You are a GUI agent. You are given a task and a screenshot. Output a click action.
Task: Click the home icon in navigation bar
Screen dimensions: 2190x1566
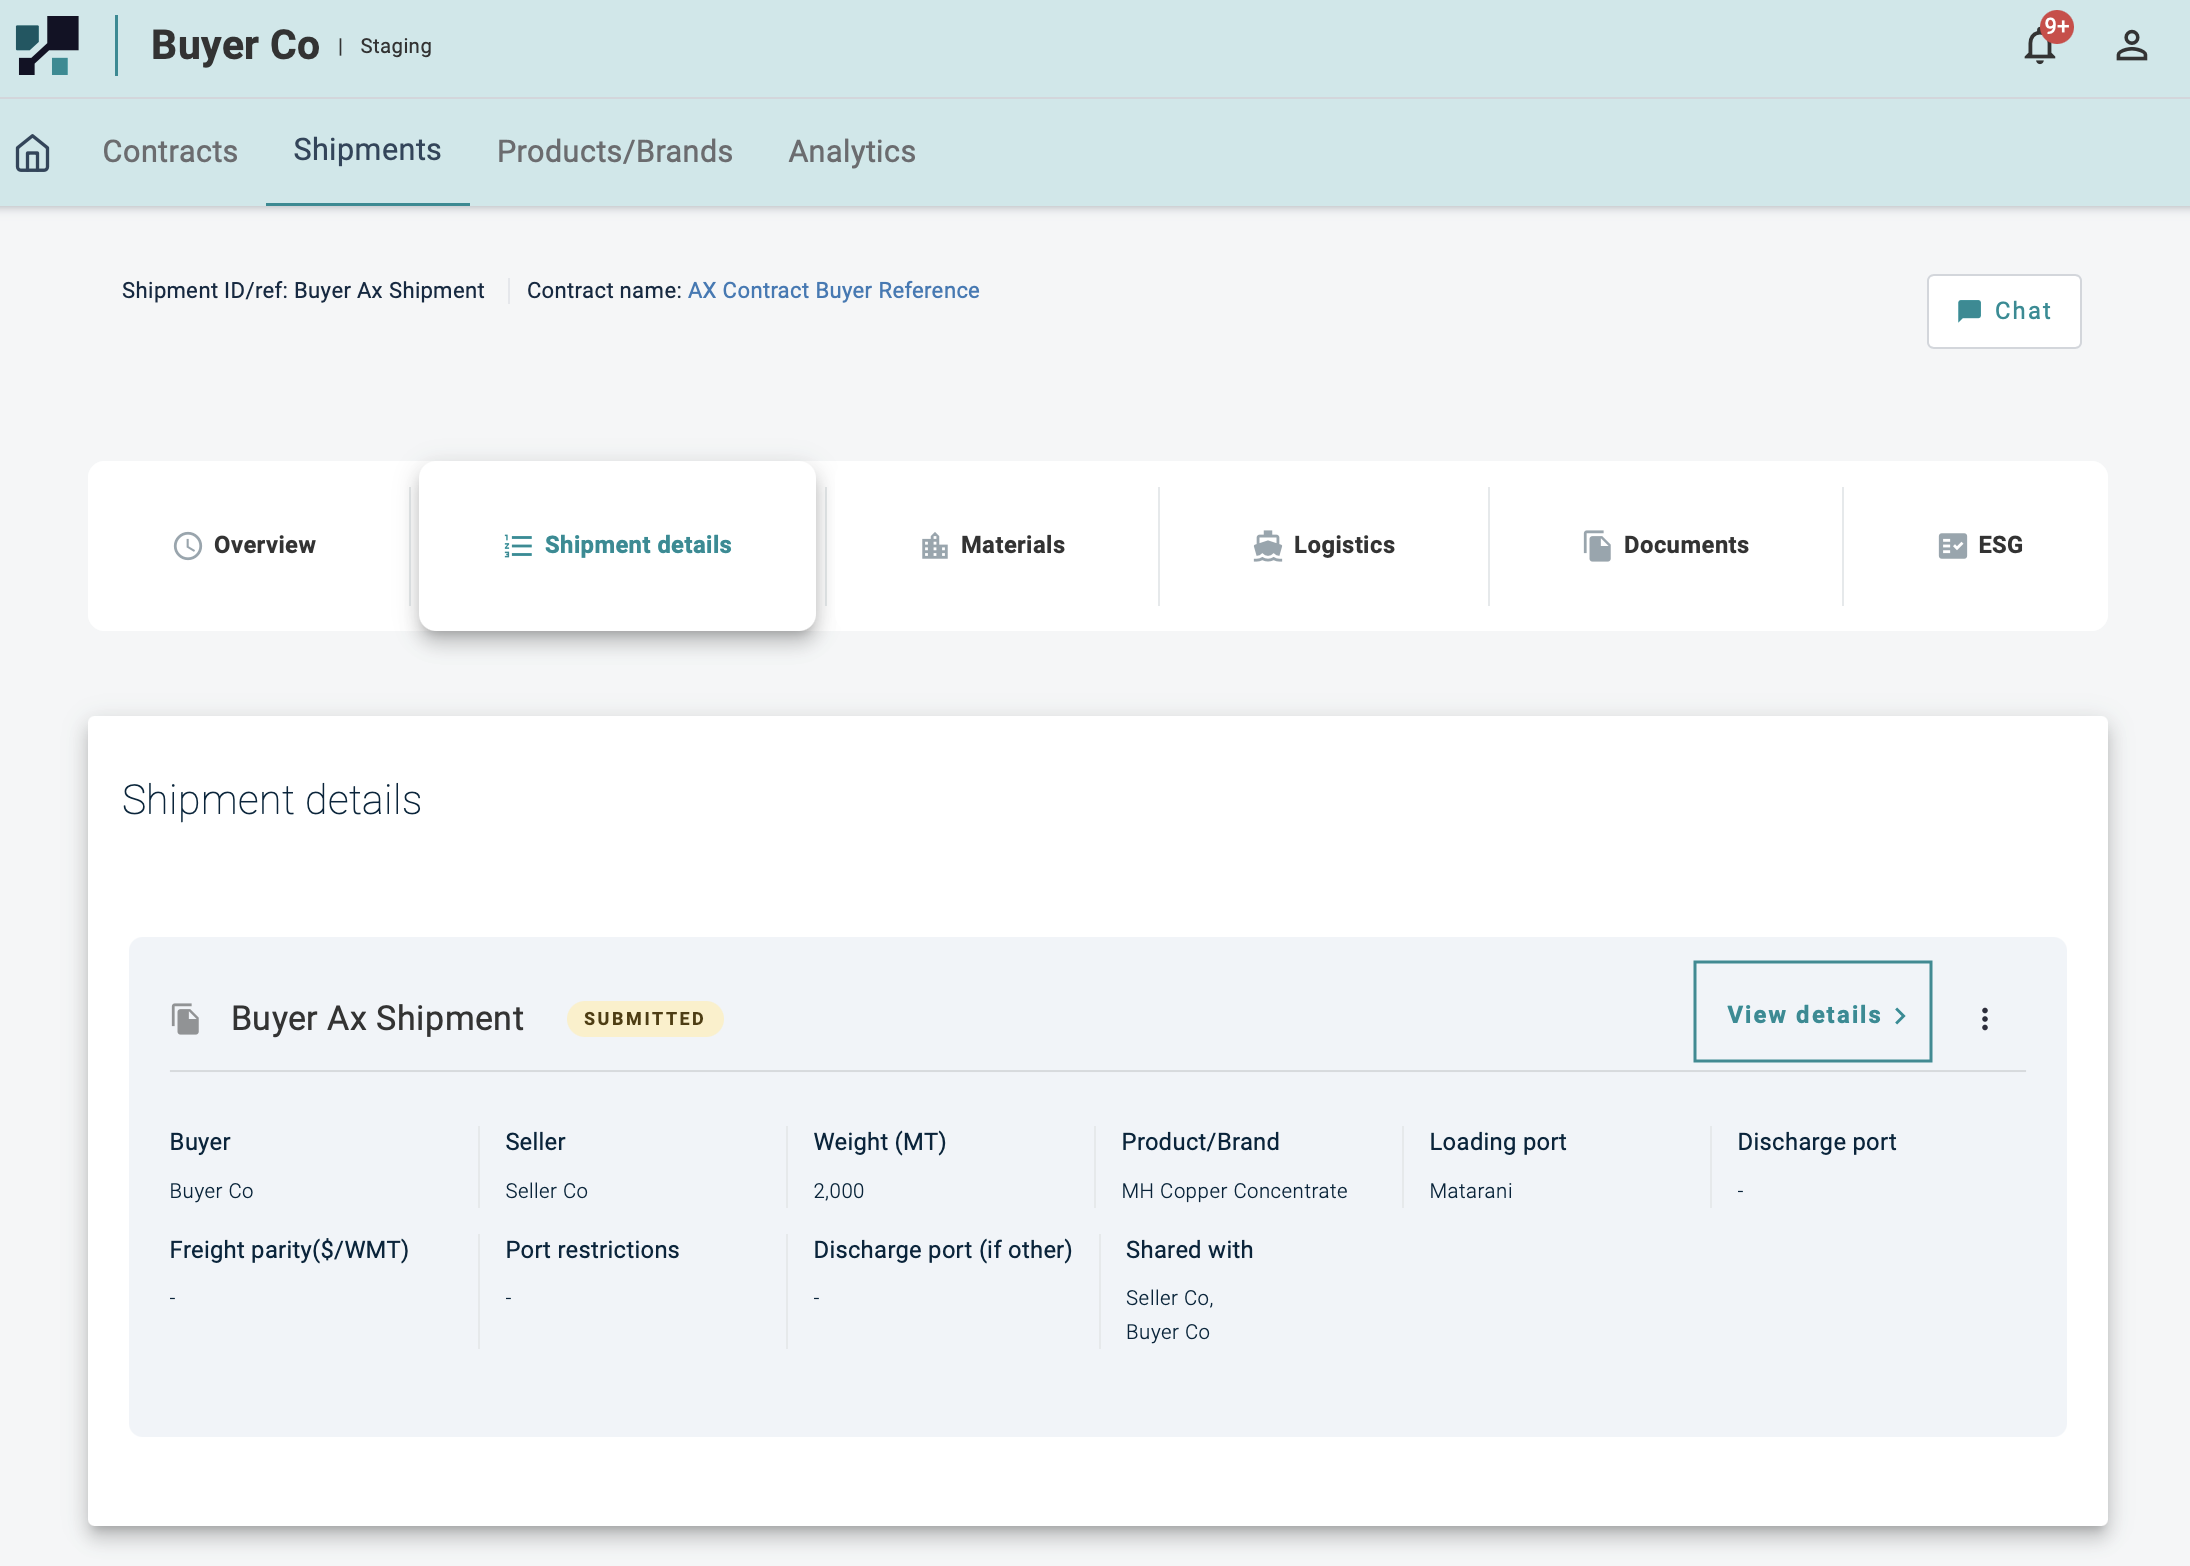pos(33,152)
